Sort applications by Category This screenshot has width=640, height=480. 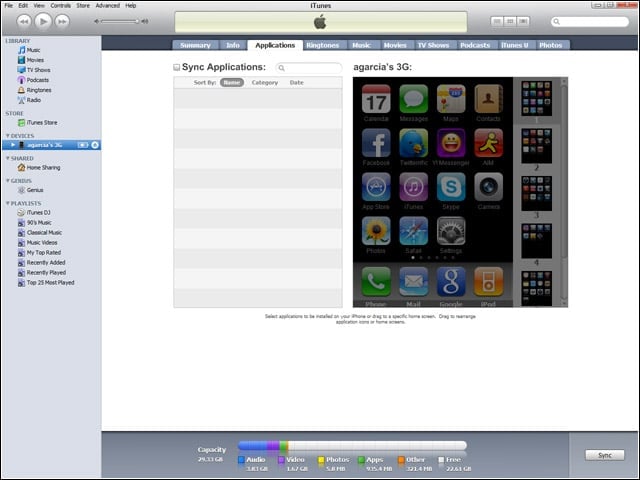(x=264, y=82)
